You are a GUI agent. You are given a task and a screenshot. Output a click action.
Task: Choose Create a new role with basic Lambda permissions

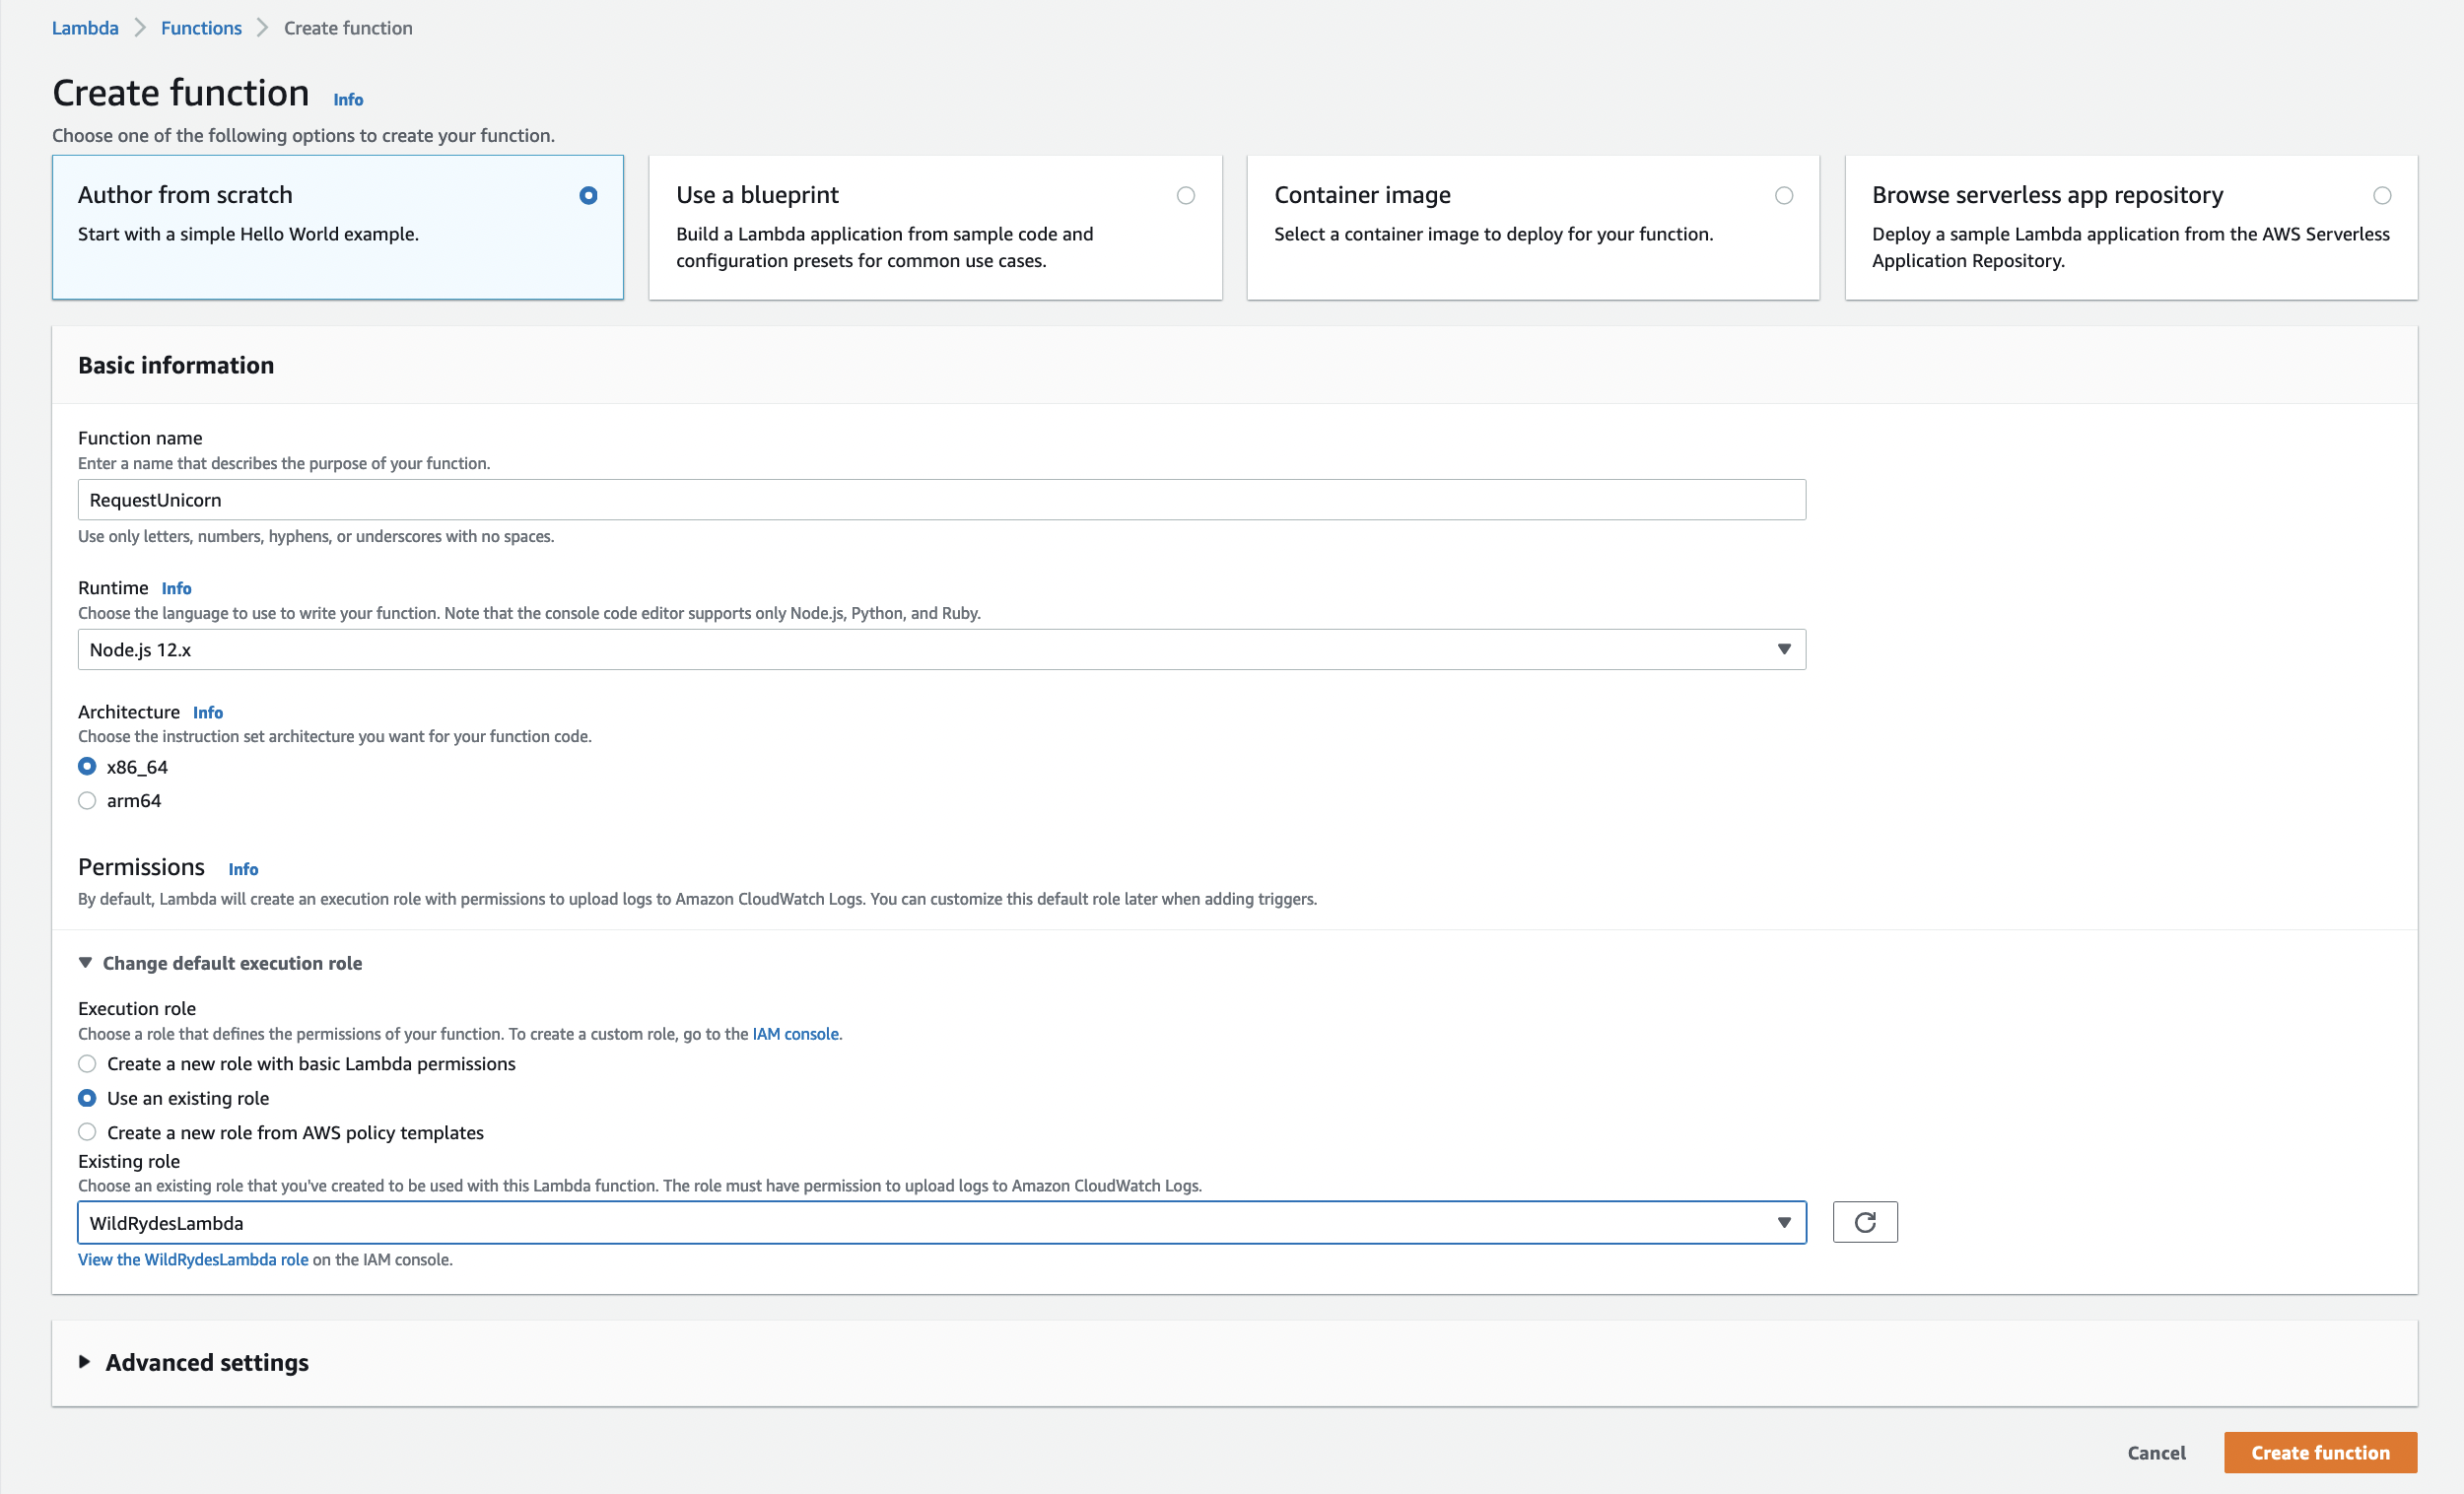[88, 1064]
